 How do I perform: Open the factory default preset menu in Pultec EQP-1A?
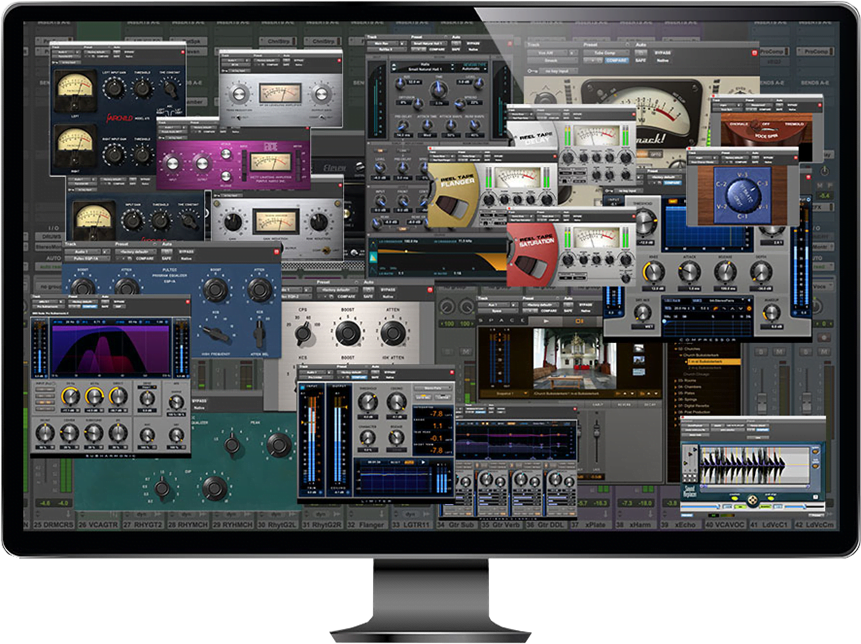pos(135,252)
